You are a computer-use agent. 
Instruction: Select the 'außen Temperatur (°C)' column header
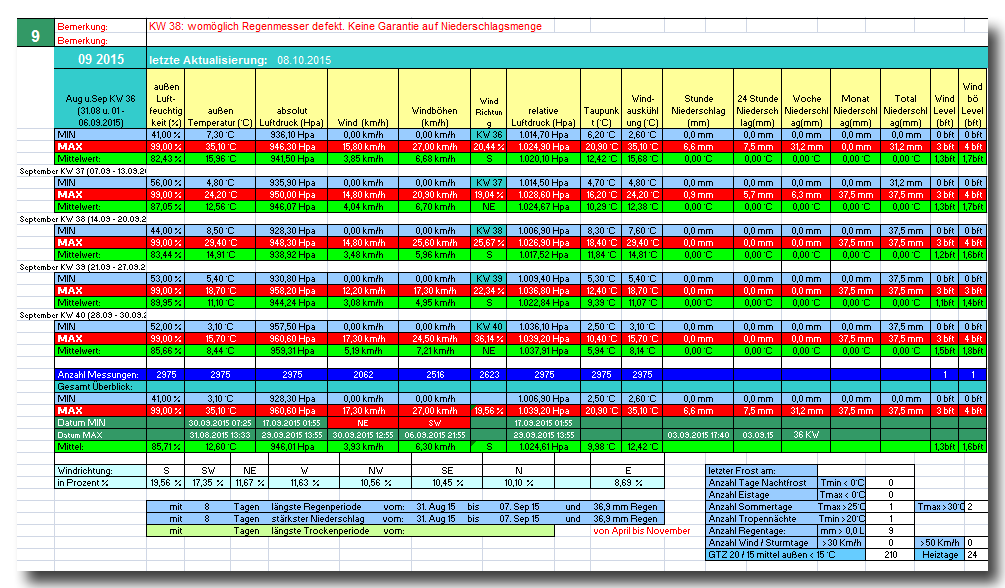point(220,99)
